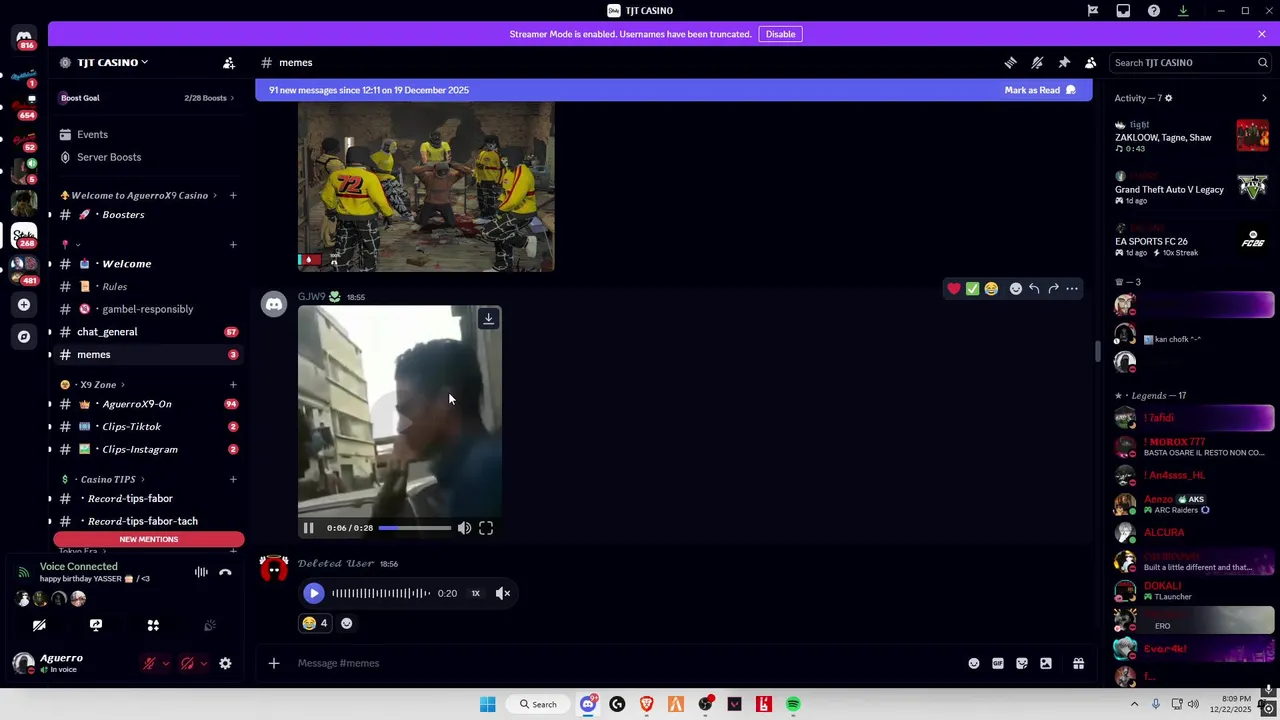1280x720 pixels.
Task: Start an activity from voice panel
Action: tap(153, 625)
